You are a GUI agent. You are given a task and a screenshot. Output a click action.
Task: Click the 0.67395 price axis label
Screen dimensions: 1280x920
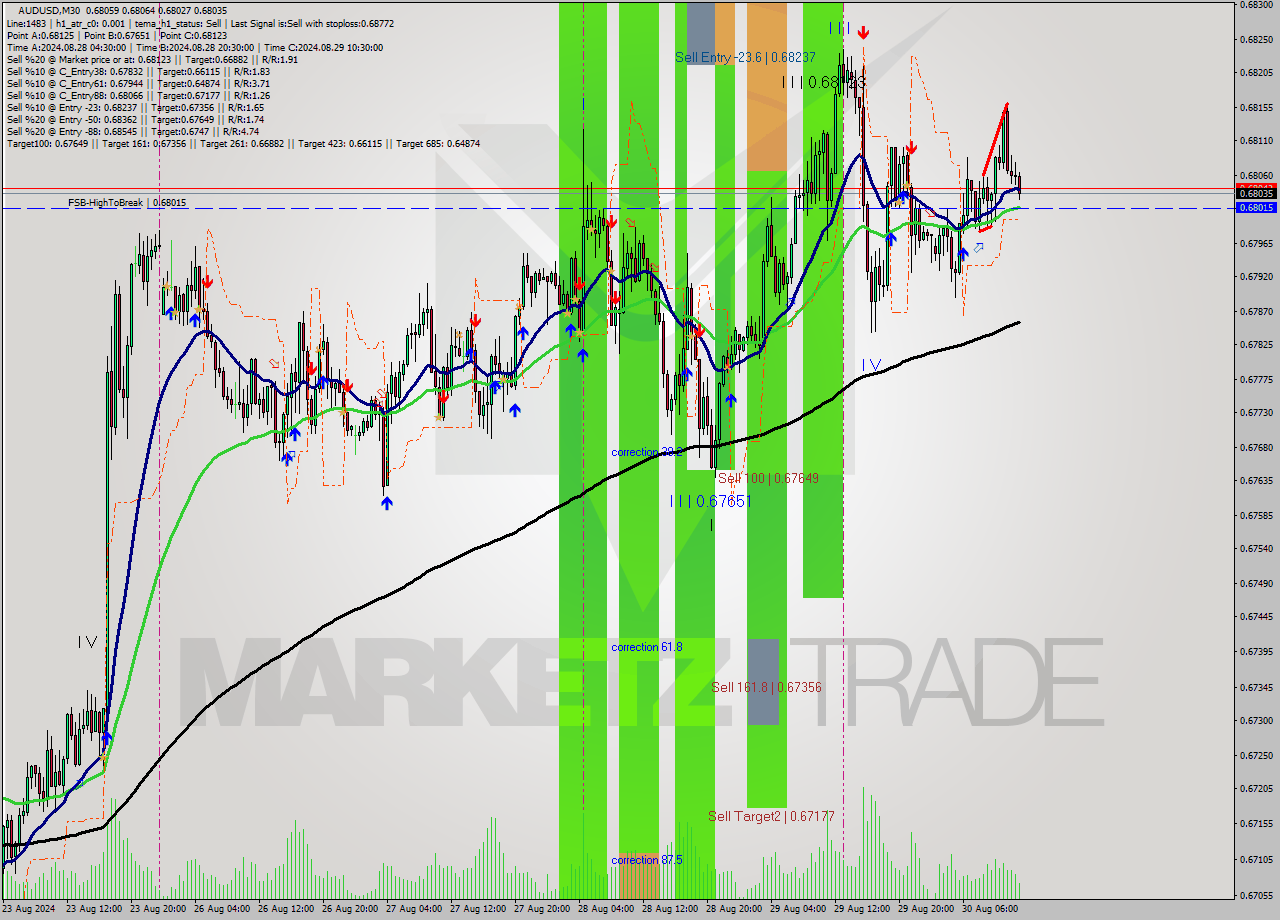1256,652
